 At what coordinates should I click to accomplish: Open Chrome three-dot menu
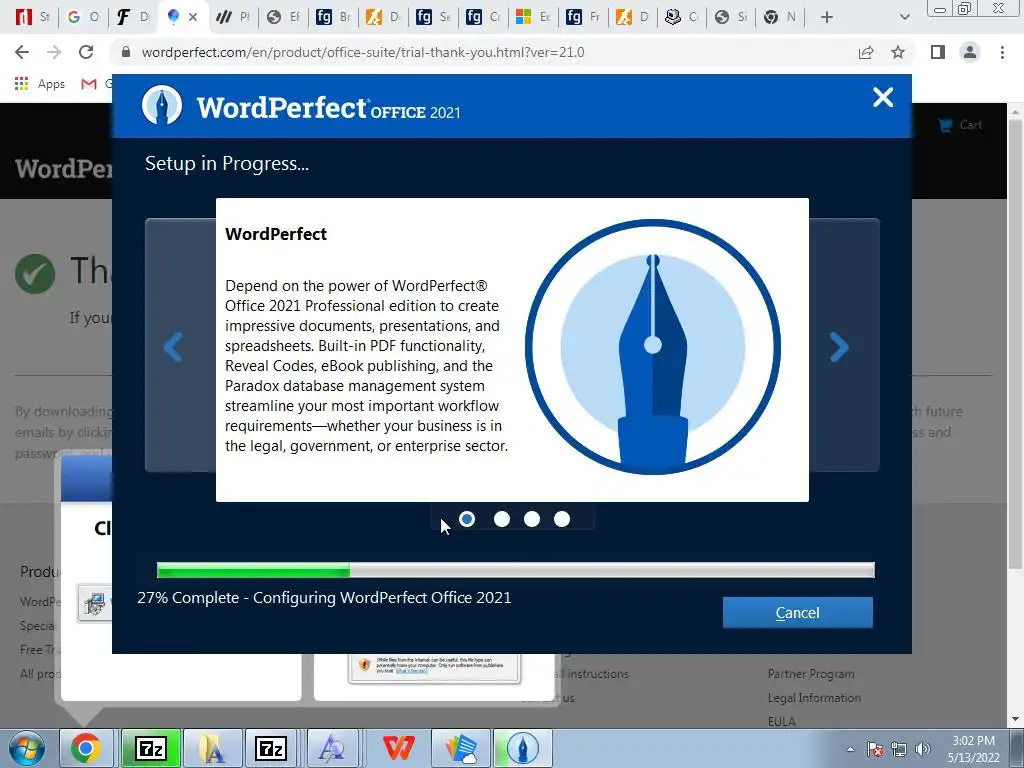tap(1002, 52)
